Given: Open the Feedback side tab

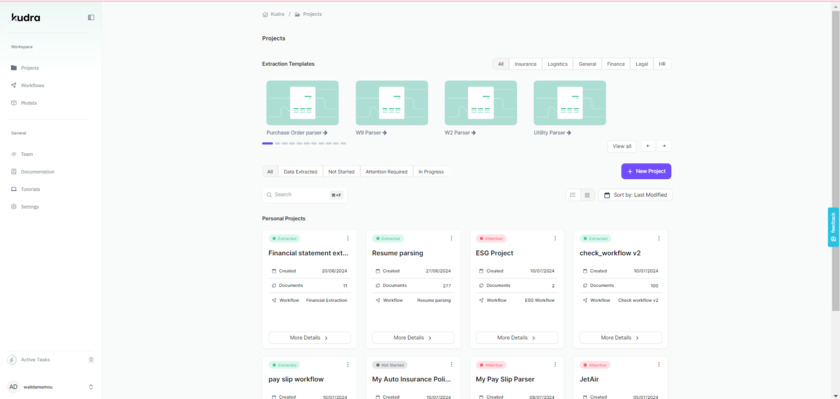Looking at the screenshot, I should coord(833,227).
